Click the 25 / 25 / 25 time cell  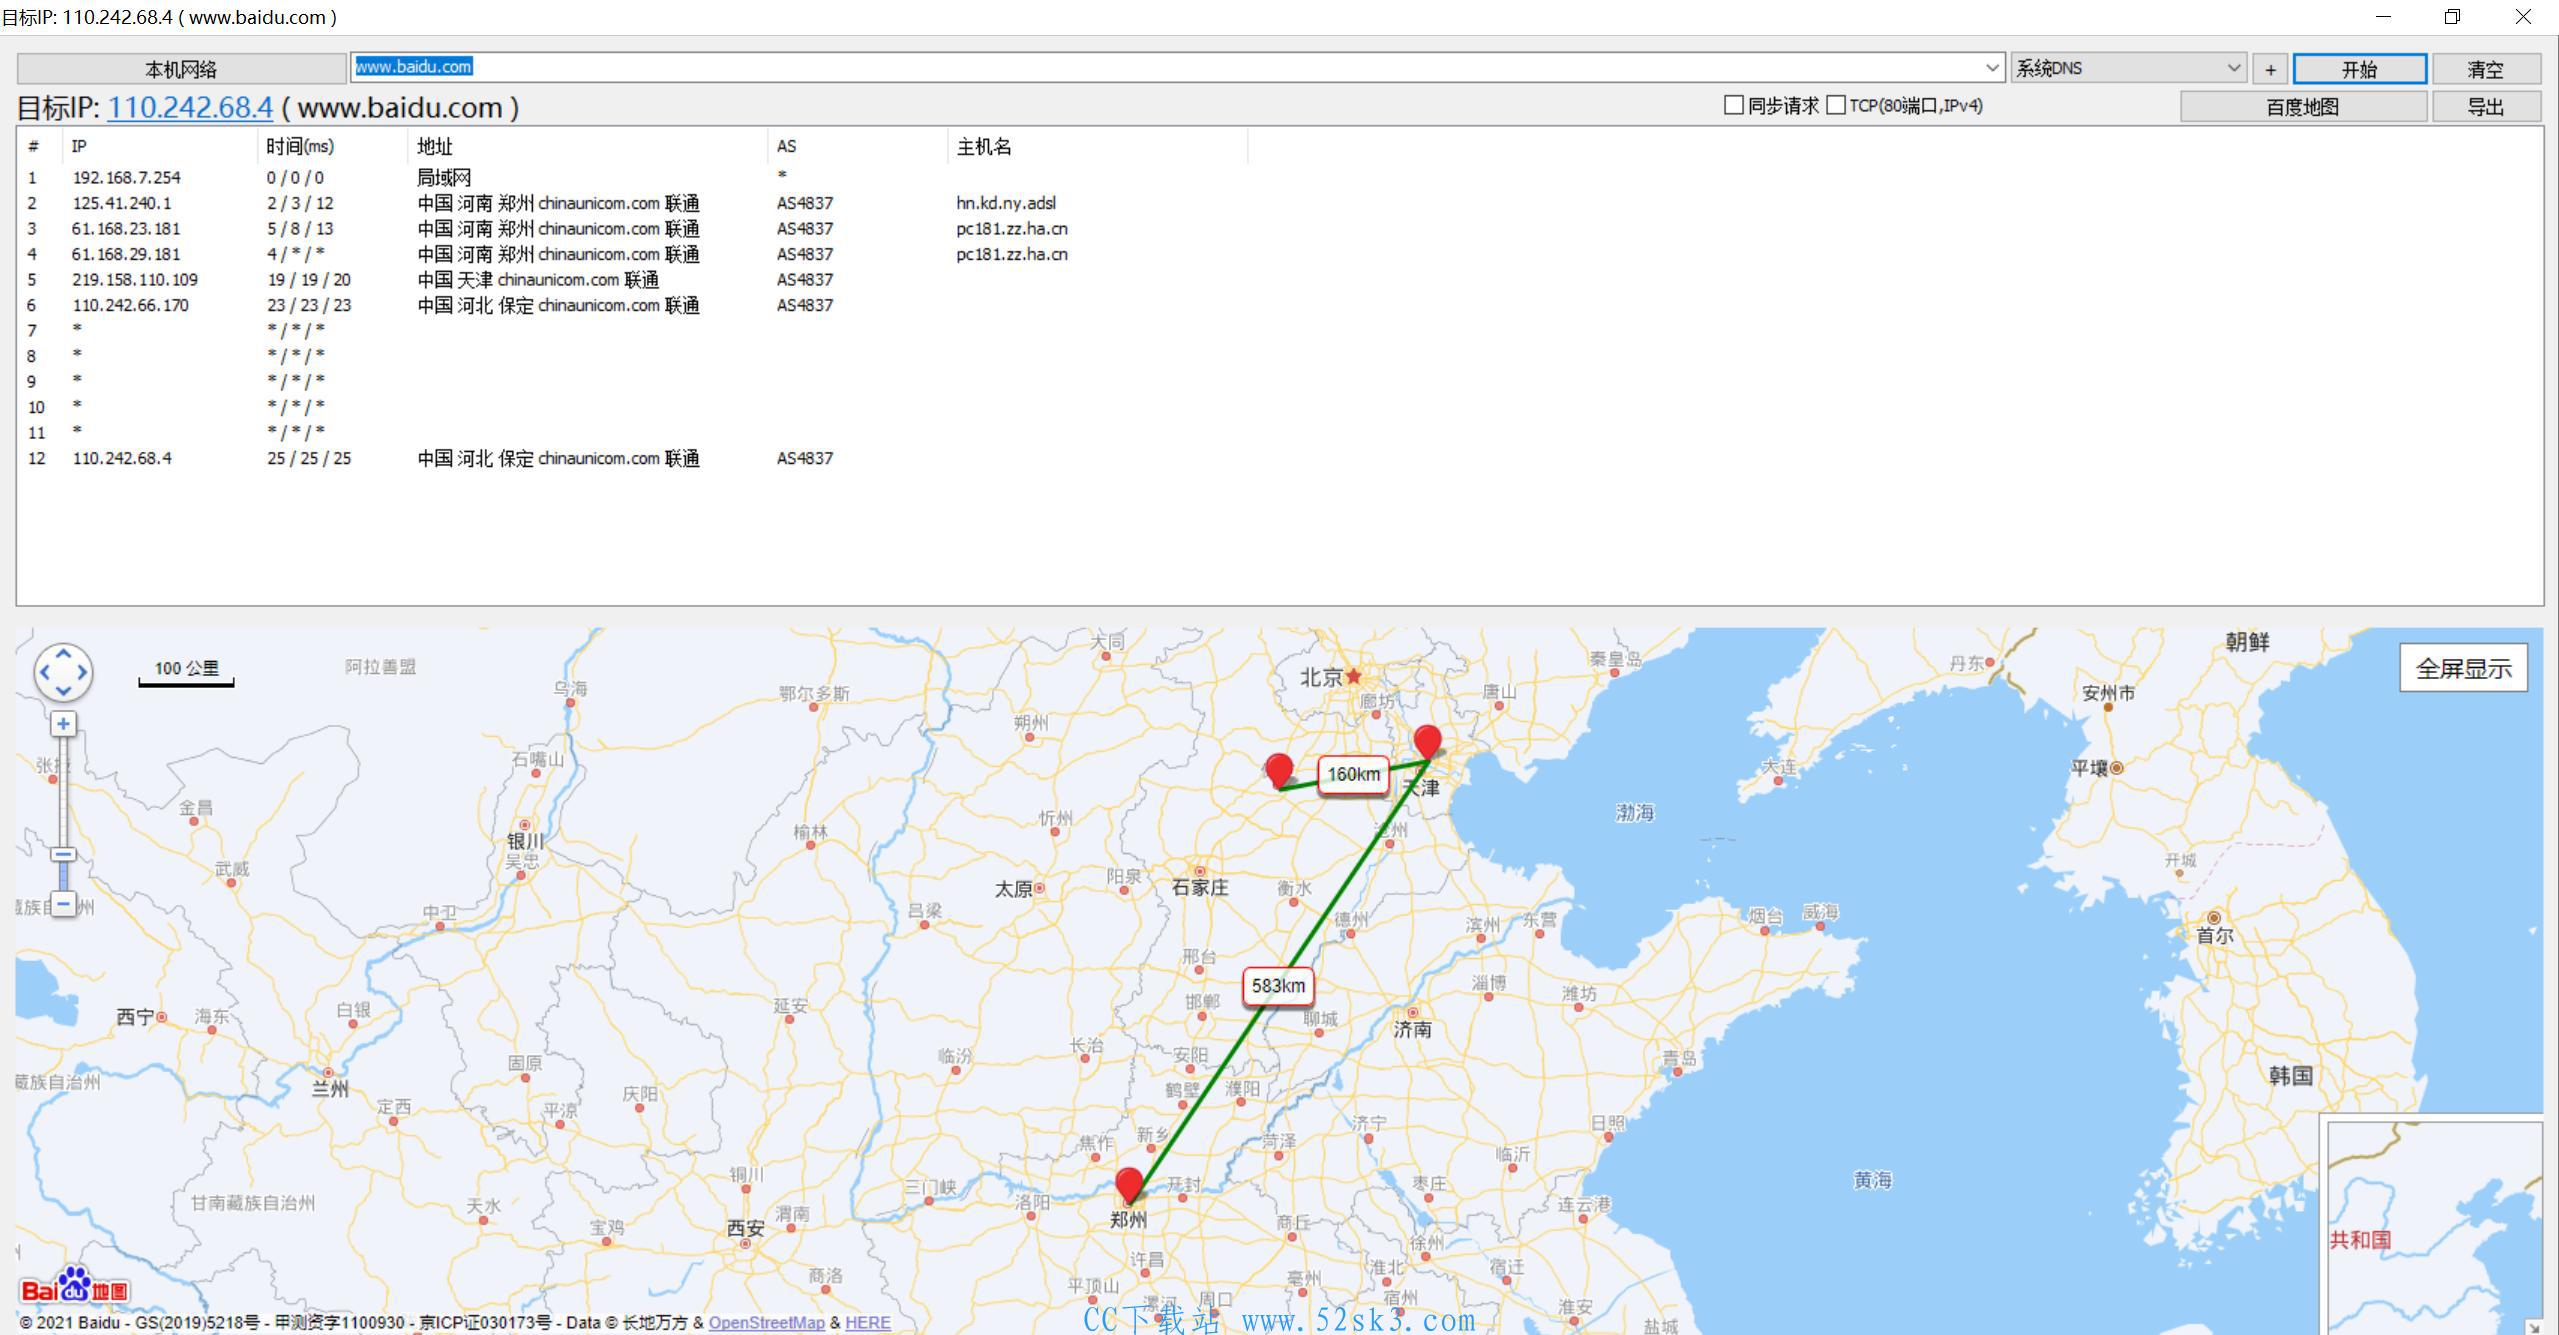[309, 458]
